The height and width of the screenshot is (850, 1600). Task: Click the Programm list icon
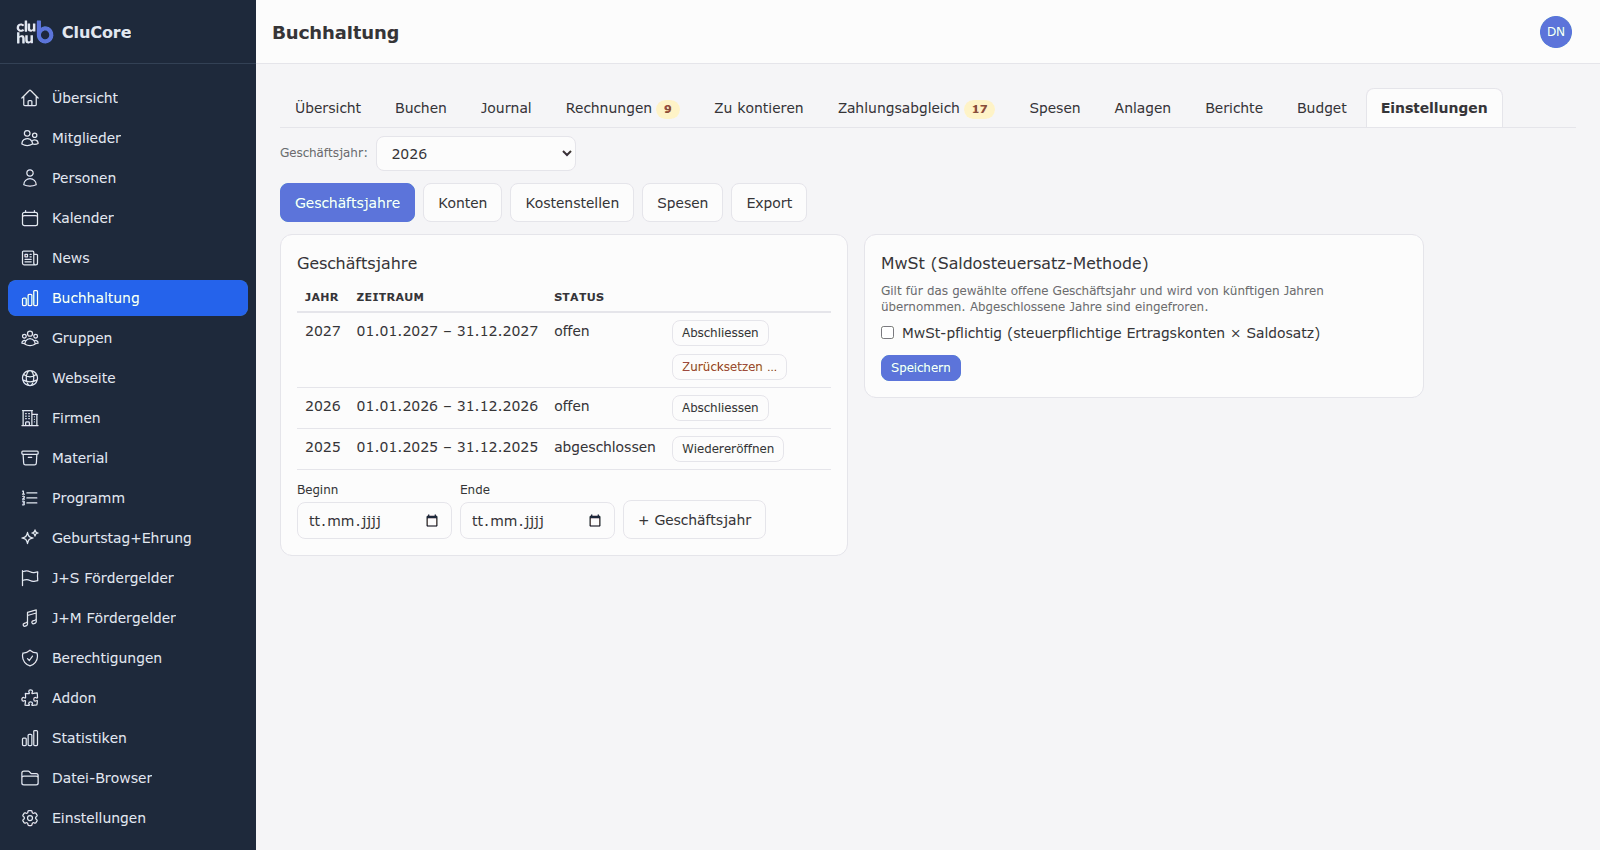[x=30, y=498]
